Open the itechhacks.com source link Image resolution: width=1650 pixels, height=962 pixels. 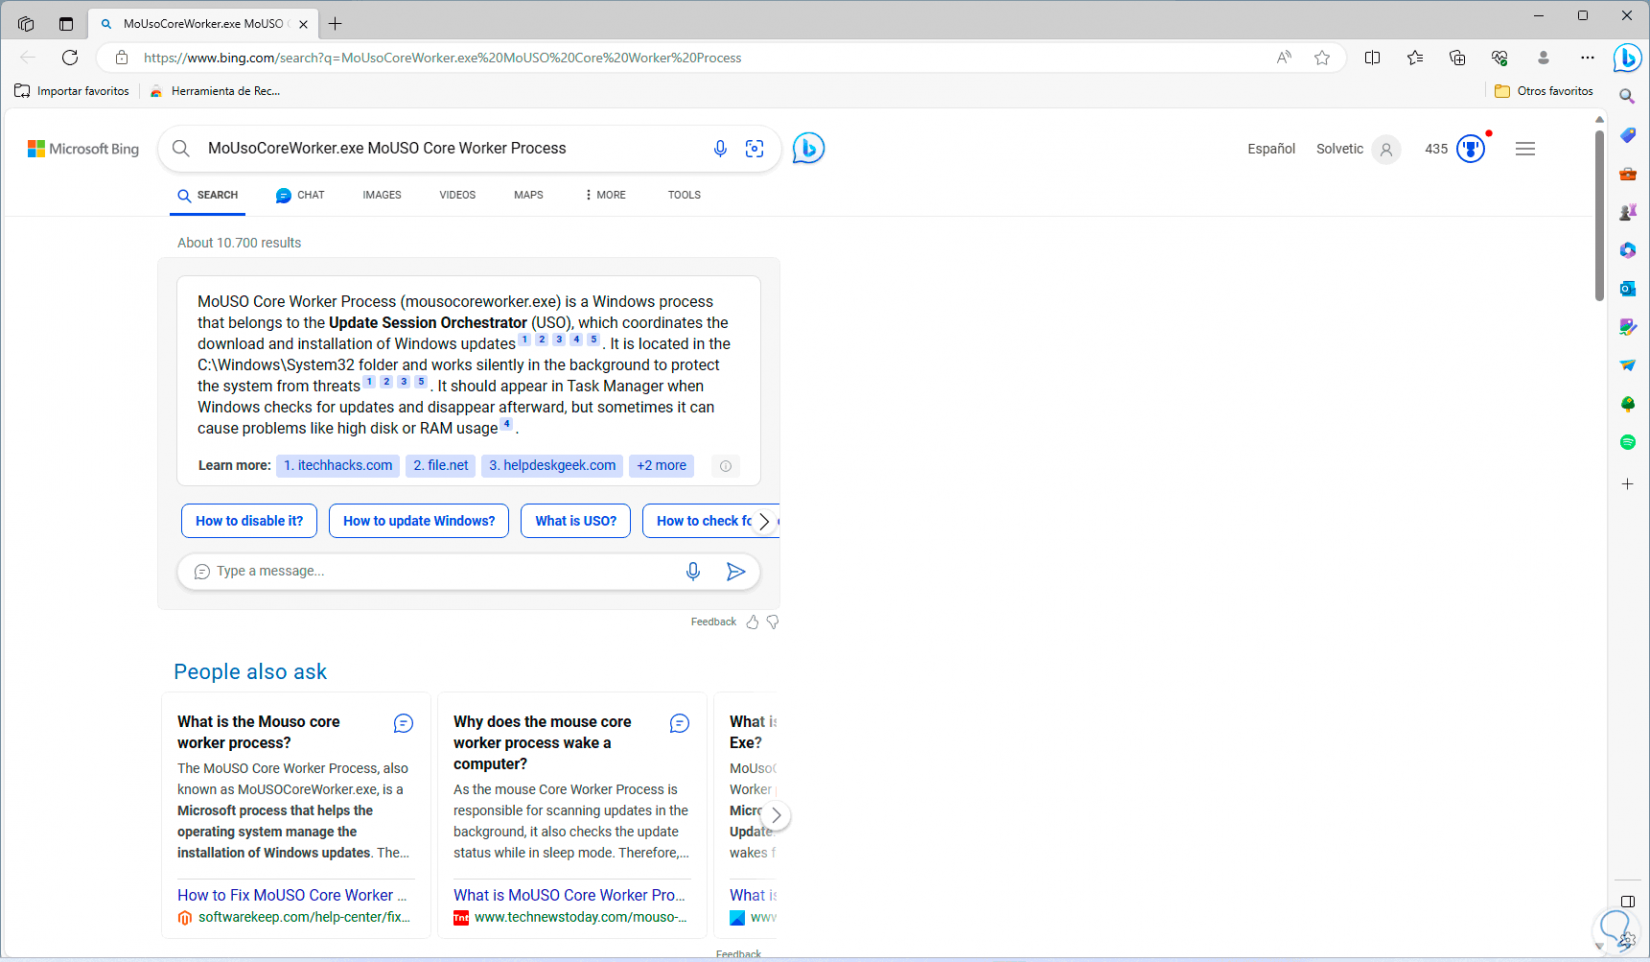point(338,466)
